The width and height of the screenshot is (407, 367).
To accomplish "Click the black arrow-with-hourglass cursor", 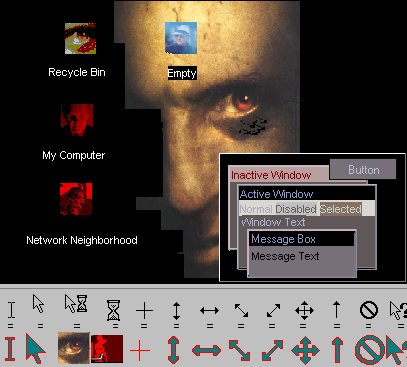I will tap(76, 303).
